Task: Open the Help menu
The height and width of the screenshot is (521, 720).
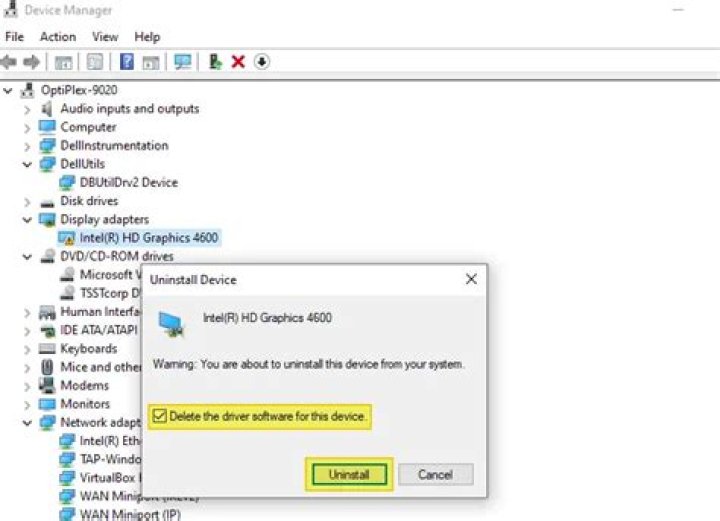Action: click(x=147, y=37)
